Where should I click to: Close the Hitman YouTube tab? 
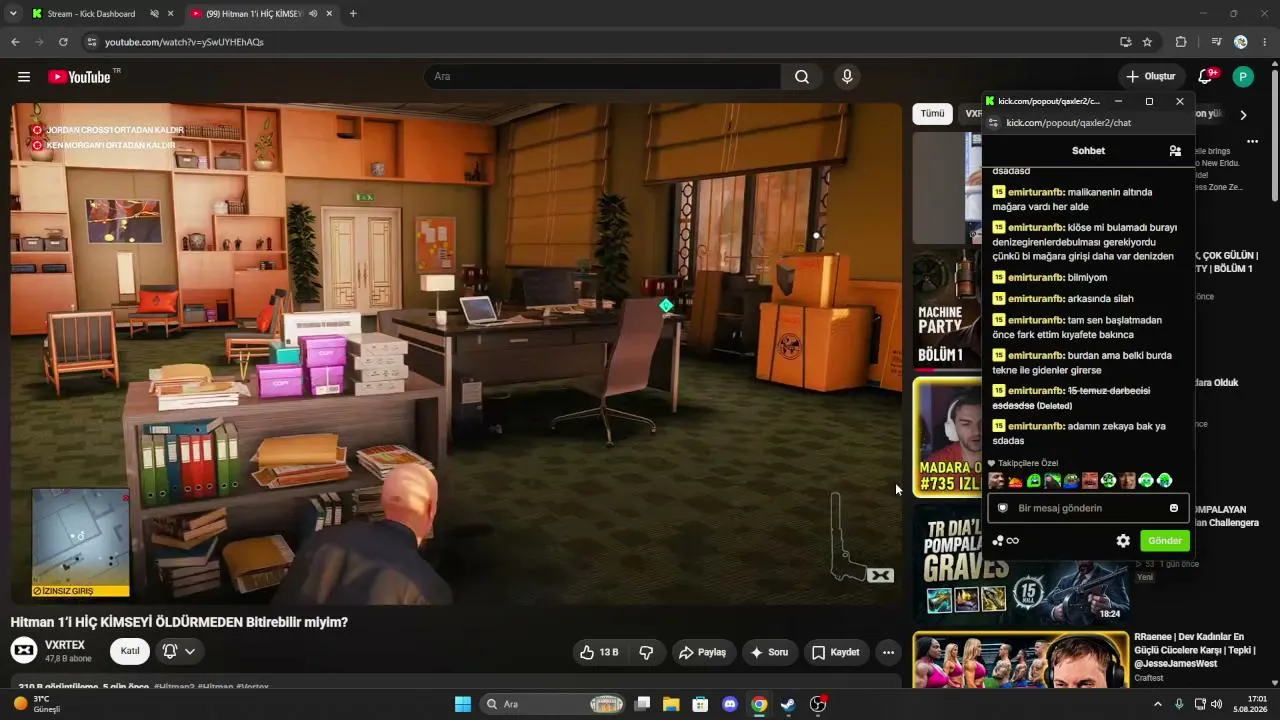(329, 14)
